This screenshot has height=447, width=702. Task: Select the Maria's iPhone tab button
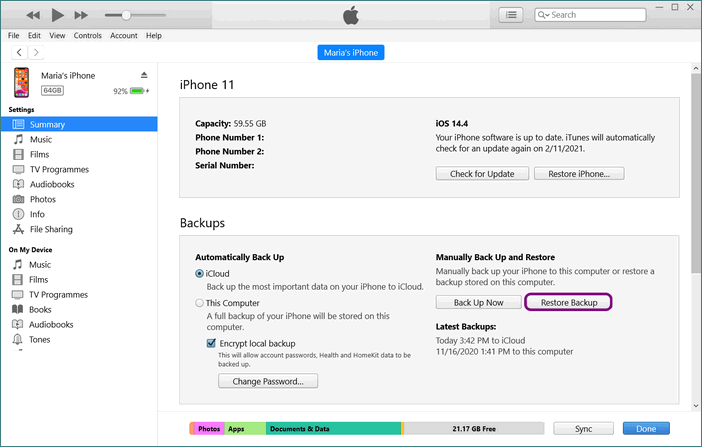pyautogui.click(x=351, y=52)
